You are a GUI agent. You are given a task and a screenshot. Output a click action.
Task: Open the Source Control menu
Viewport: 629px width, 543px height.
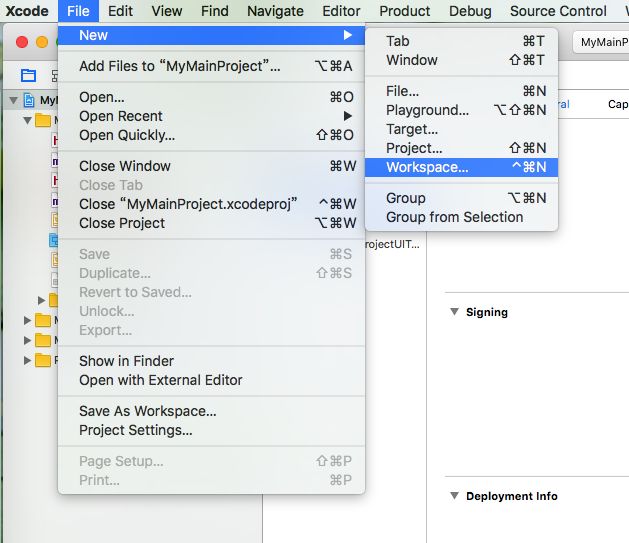[558, 11]
